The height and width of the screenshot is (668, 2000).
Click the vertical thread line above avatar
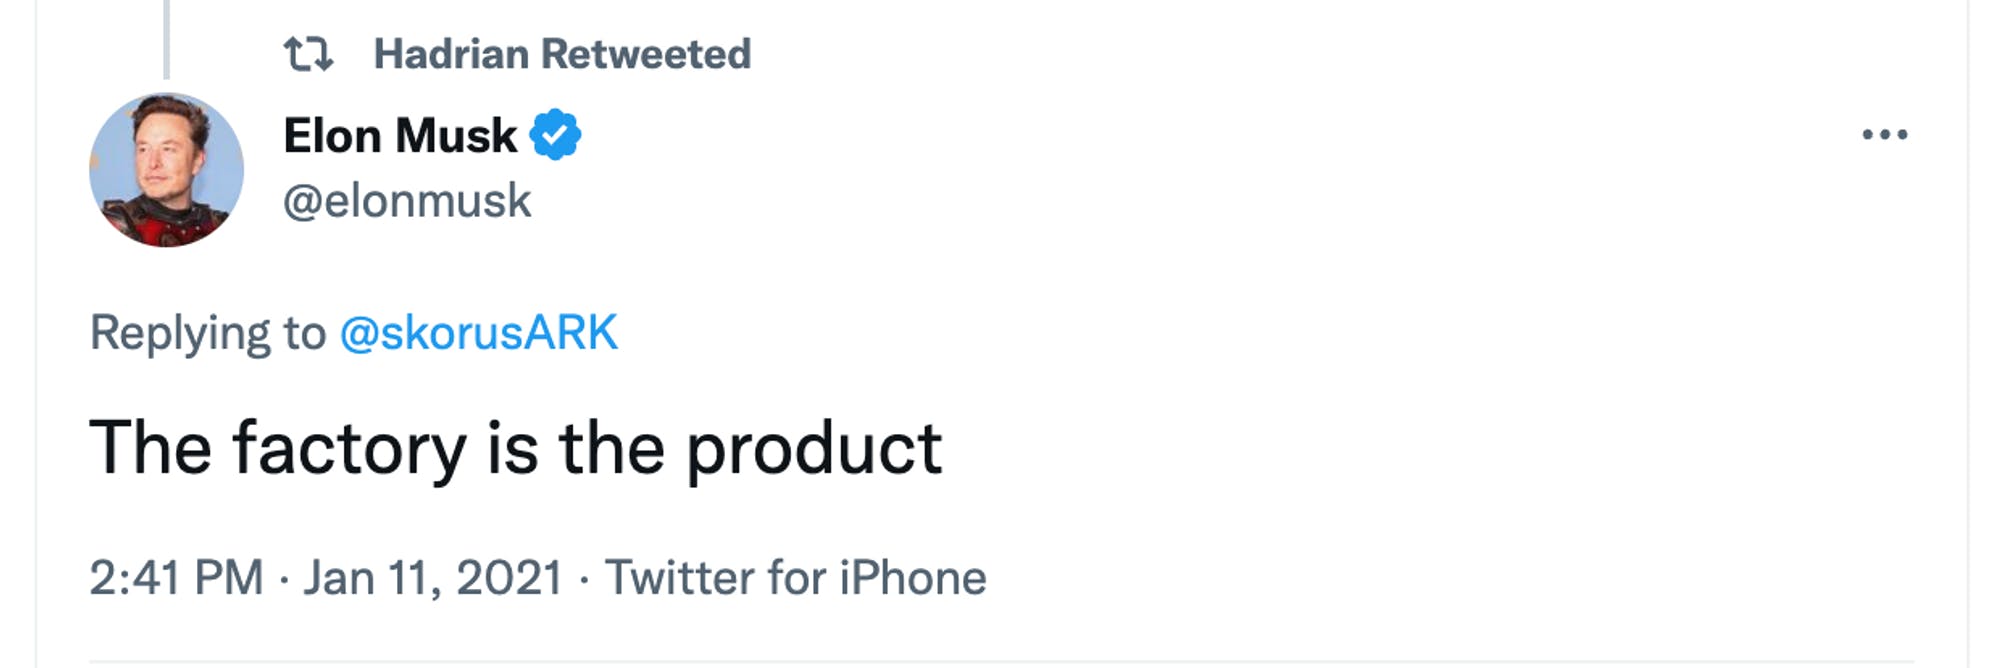(x=166, y=38)
